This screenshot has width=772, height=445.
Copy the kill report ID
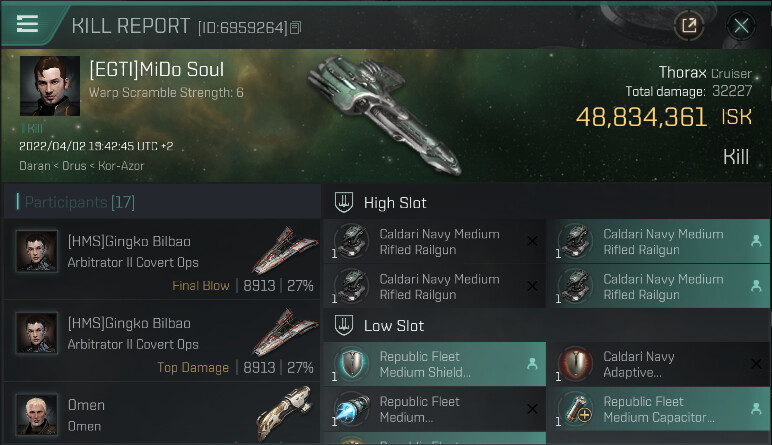[296, 28]
